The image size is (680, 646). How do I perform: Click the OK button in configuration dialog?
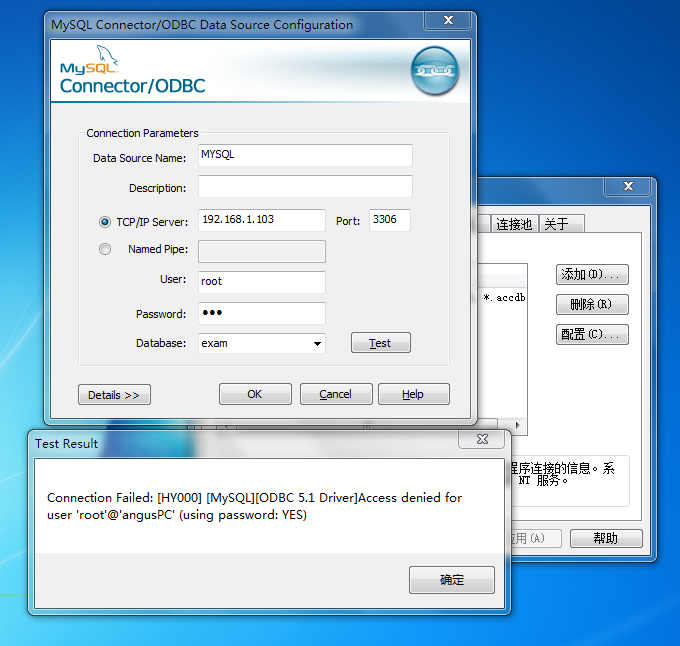click(255, 394)
